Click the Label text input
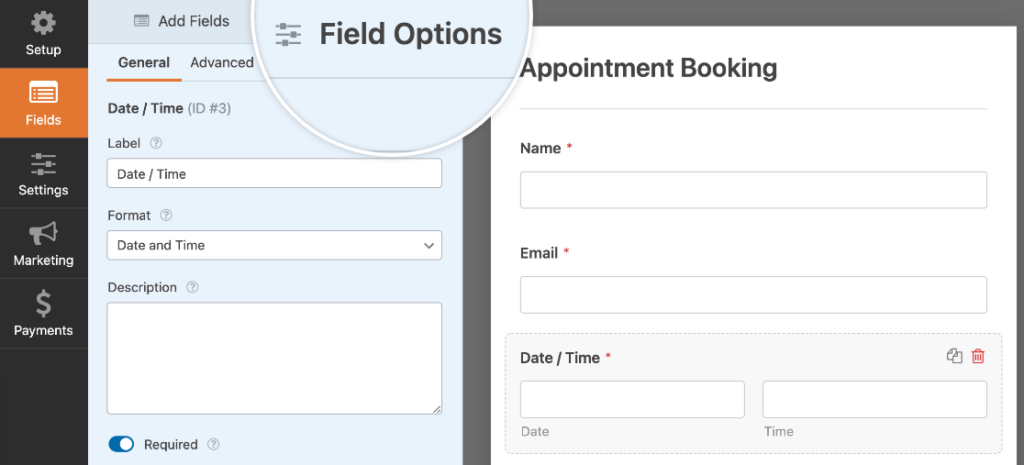 click(x=274, y=174)
